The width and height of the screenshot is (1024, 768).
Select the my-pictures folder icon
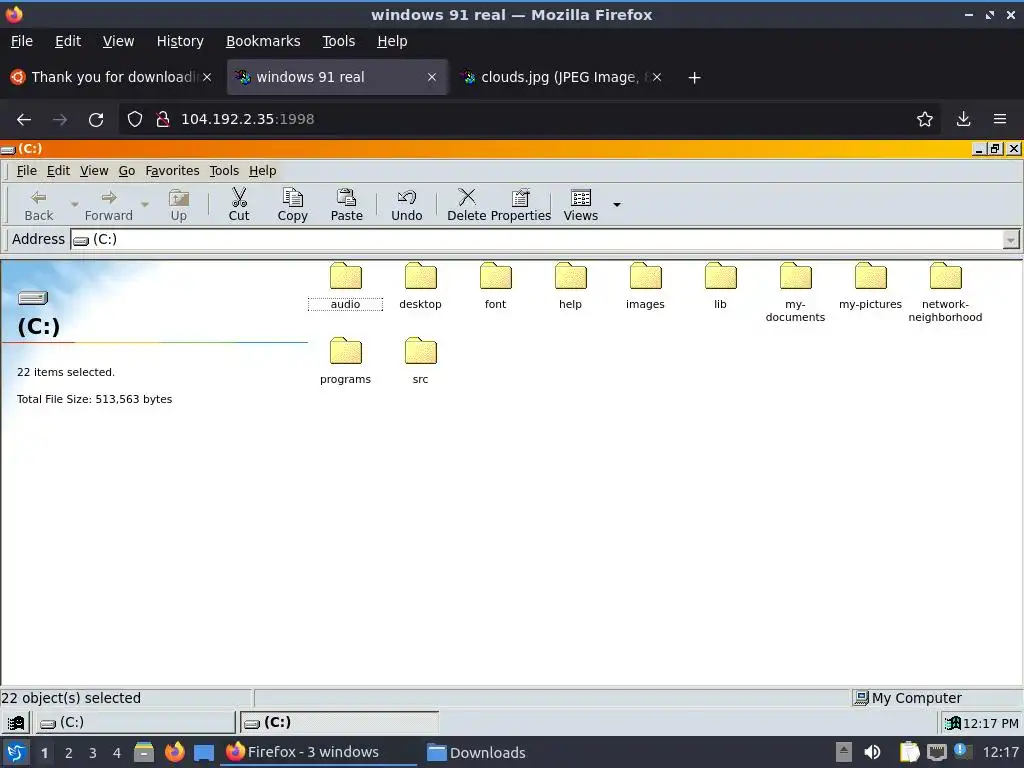[x=871, y=276]
